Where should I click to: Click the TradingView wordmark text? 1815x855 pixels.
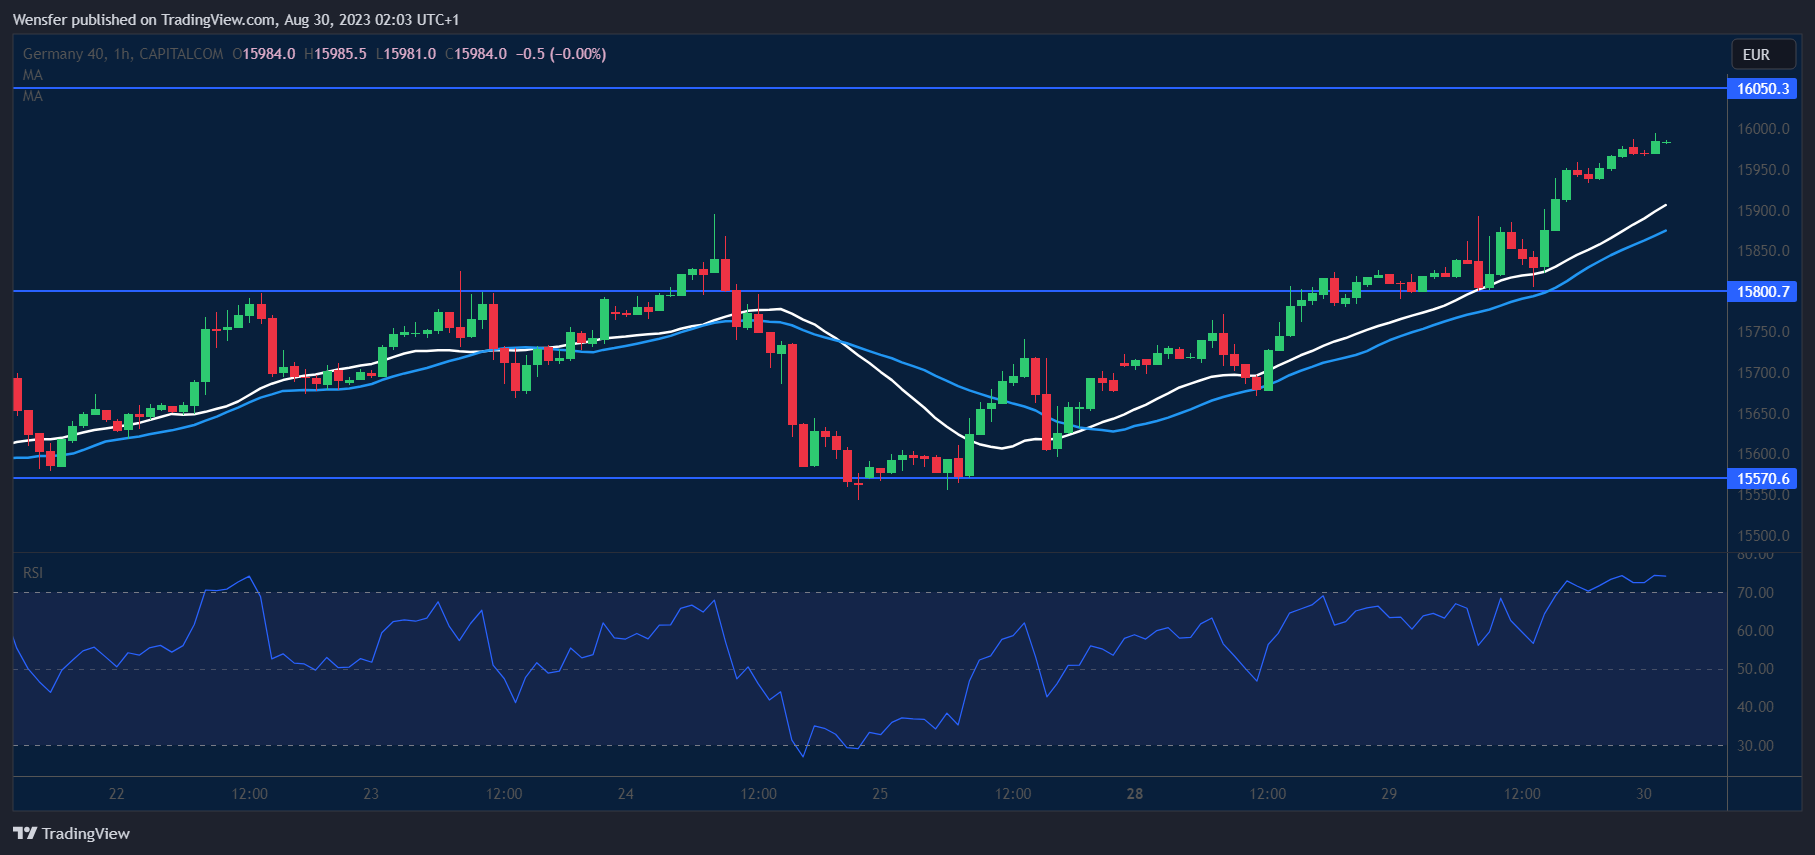click(x=86, y=833)
